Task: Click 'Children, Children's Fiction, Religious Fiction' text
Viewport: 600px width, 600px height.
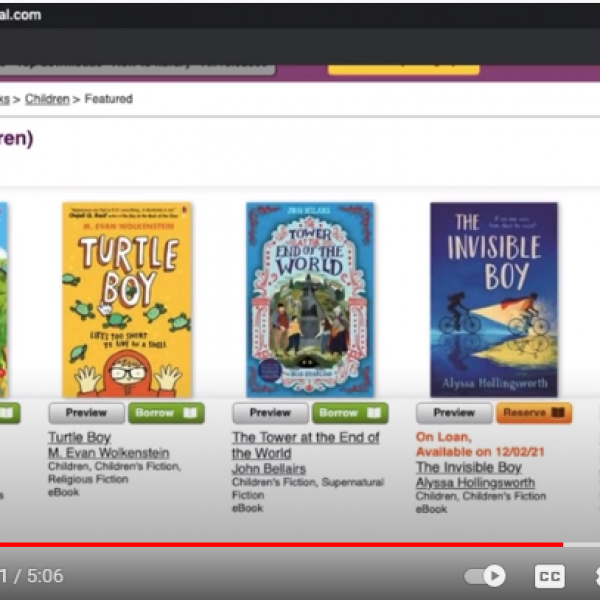Action: coord(114,473)
